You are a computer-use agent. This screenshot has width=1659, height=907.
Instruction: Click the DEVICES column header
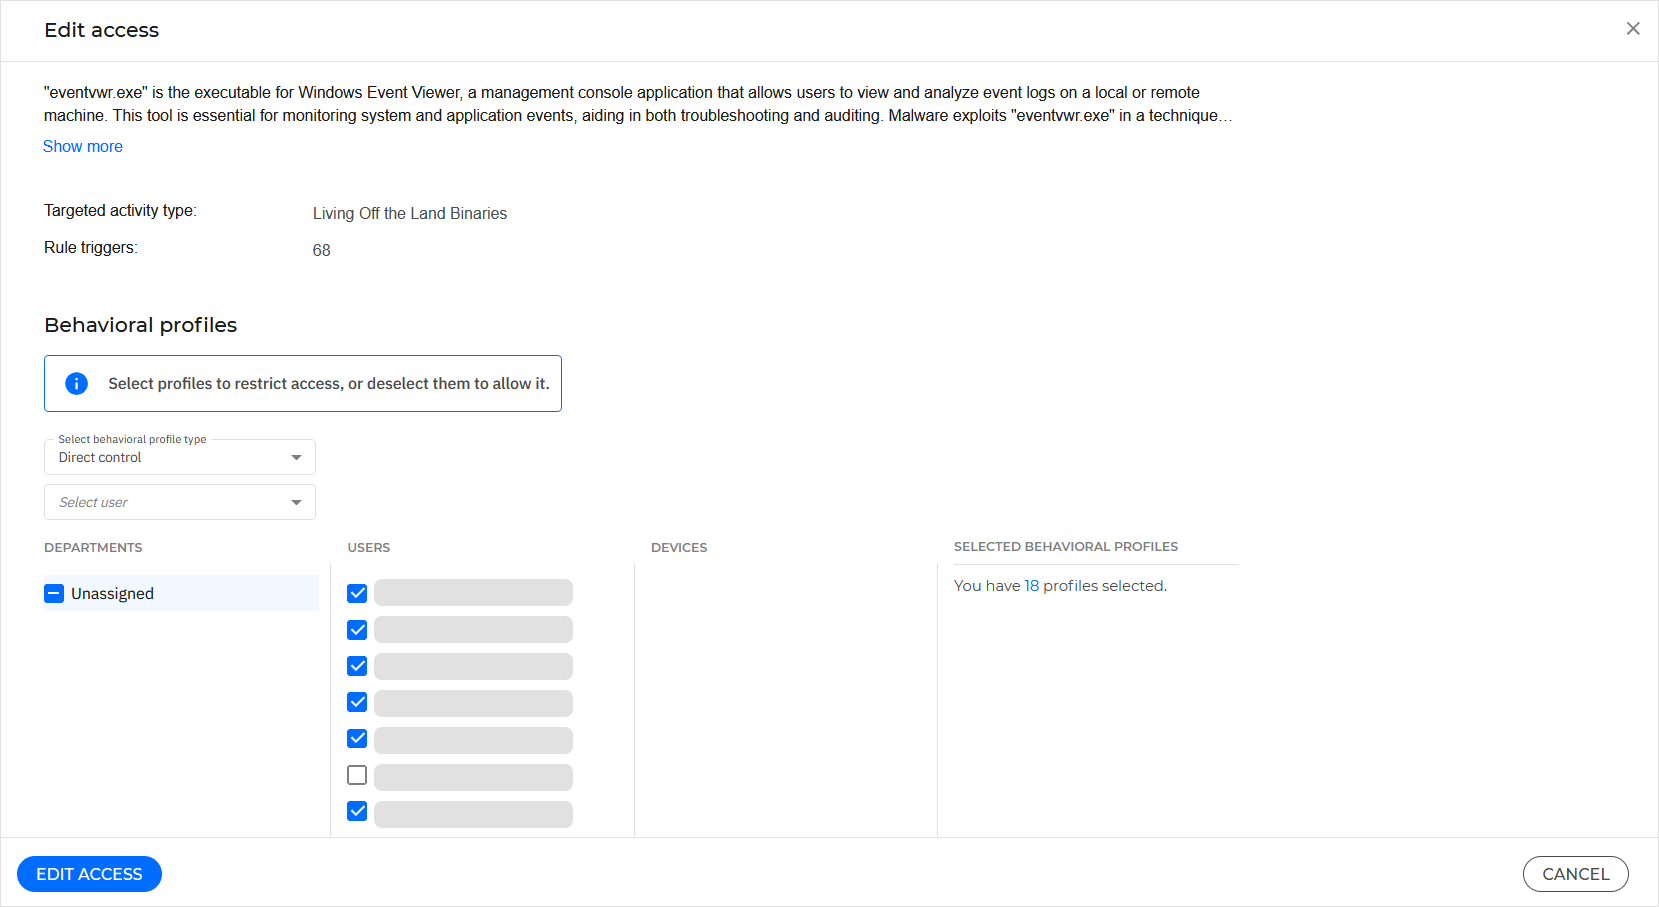[x=679, y=548]
